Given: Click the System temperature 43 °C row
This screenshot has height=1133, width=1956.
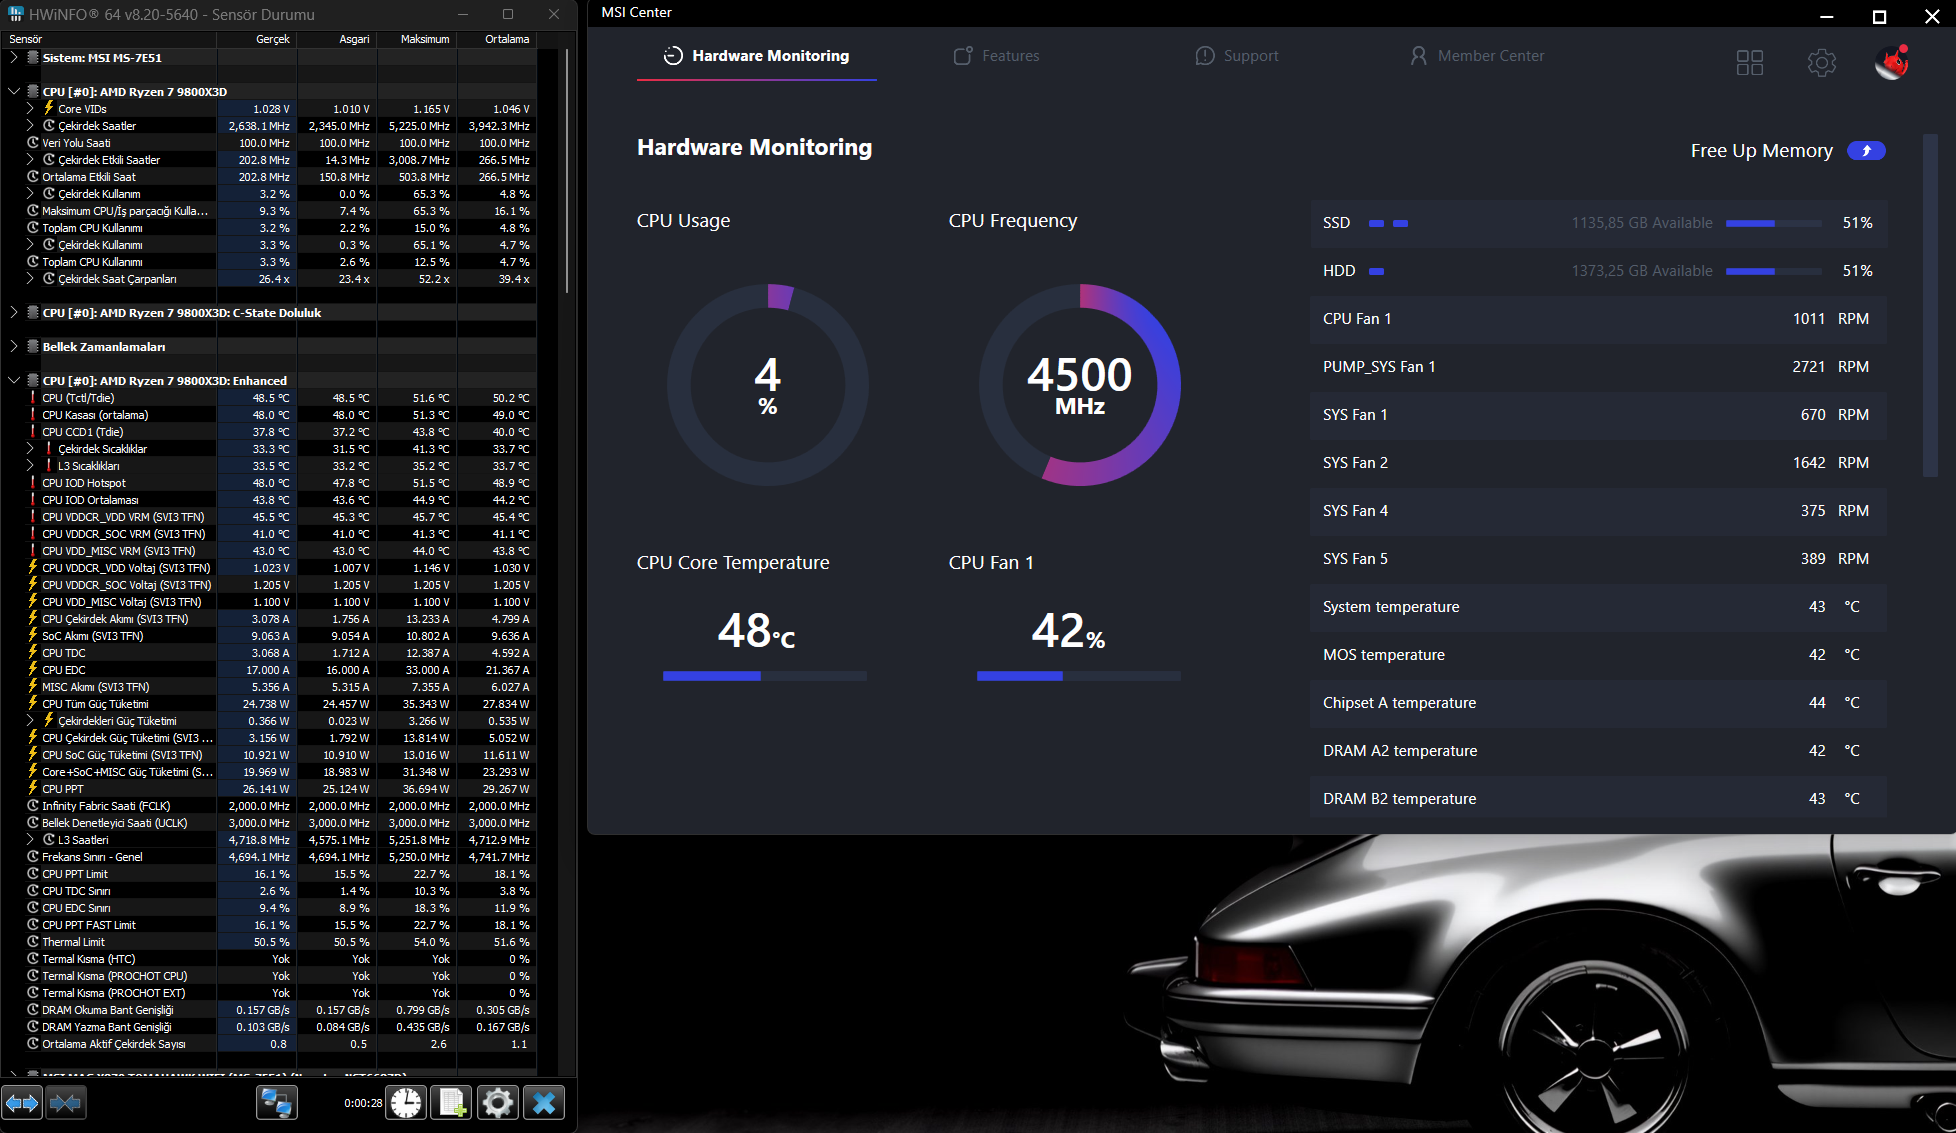Looking at the screenshot, I should click(1598, 607).
